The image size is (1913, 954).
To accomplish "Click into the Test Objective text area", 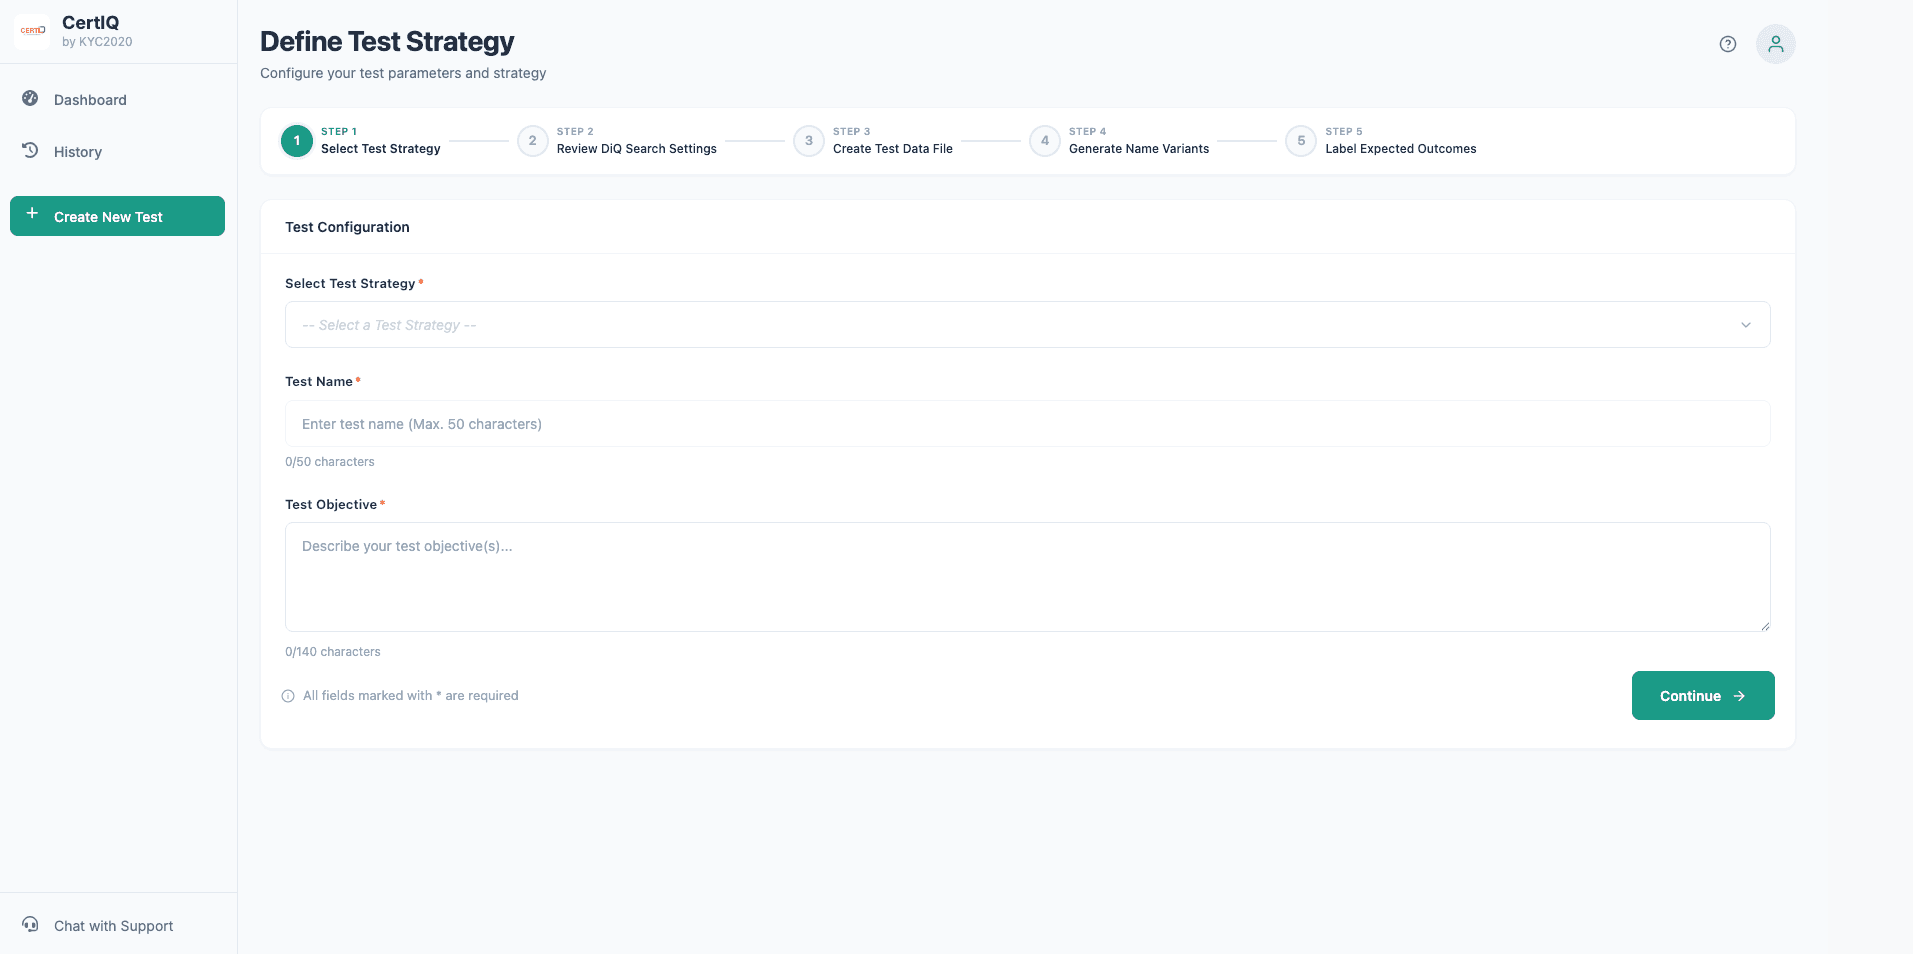I will pyautogui.click(x=1026, y=577).
